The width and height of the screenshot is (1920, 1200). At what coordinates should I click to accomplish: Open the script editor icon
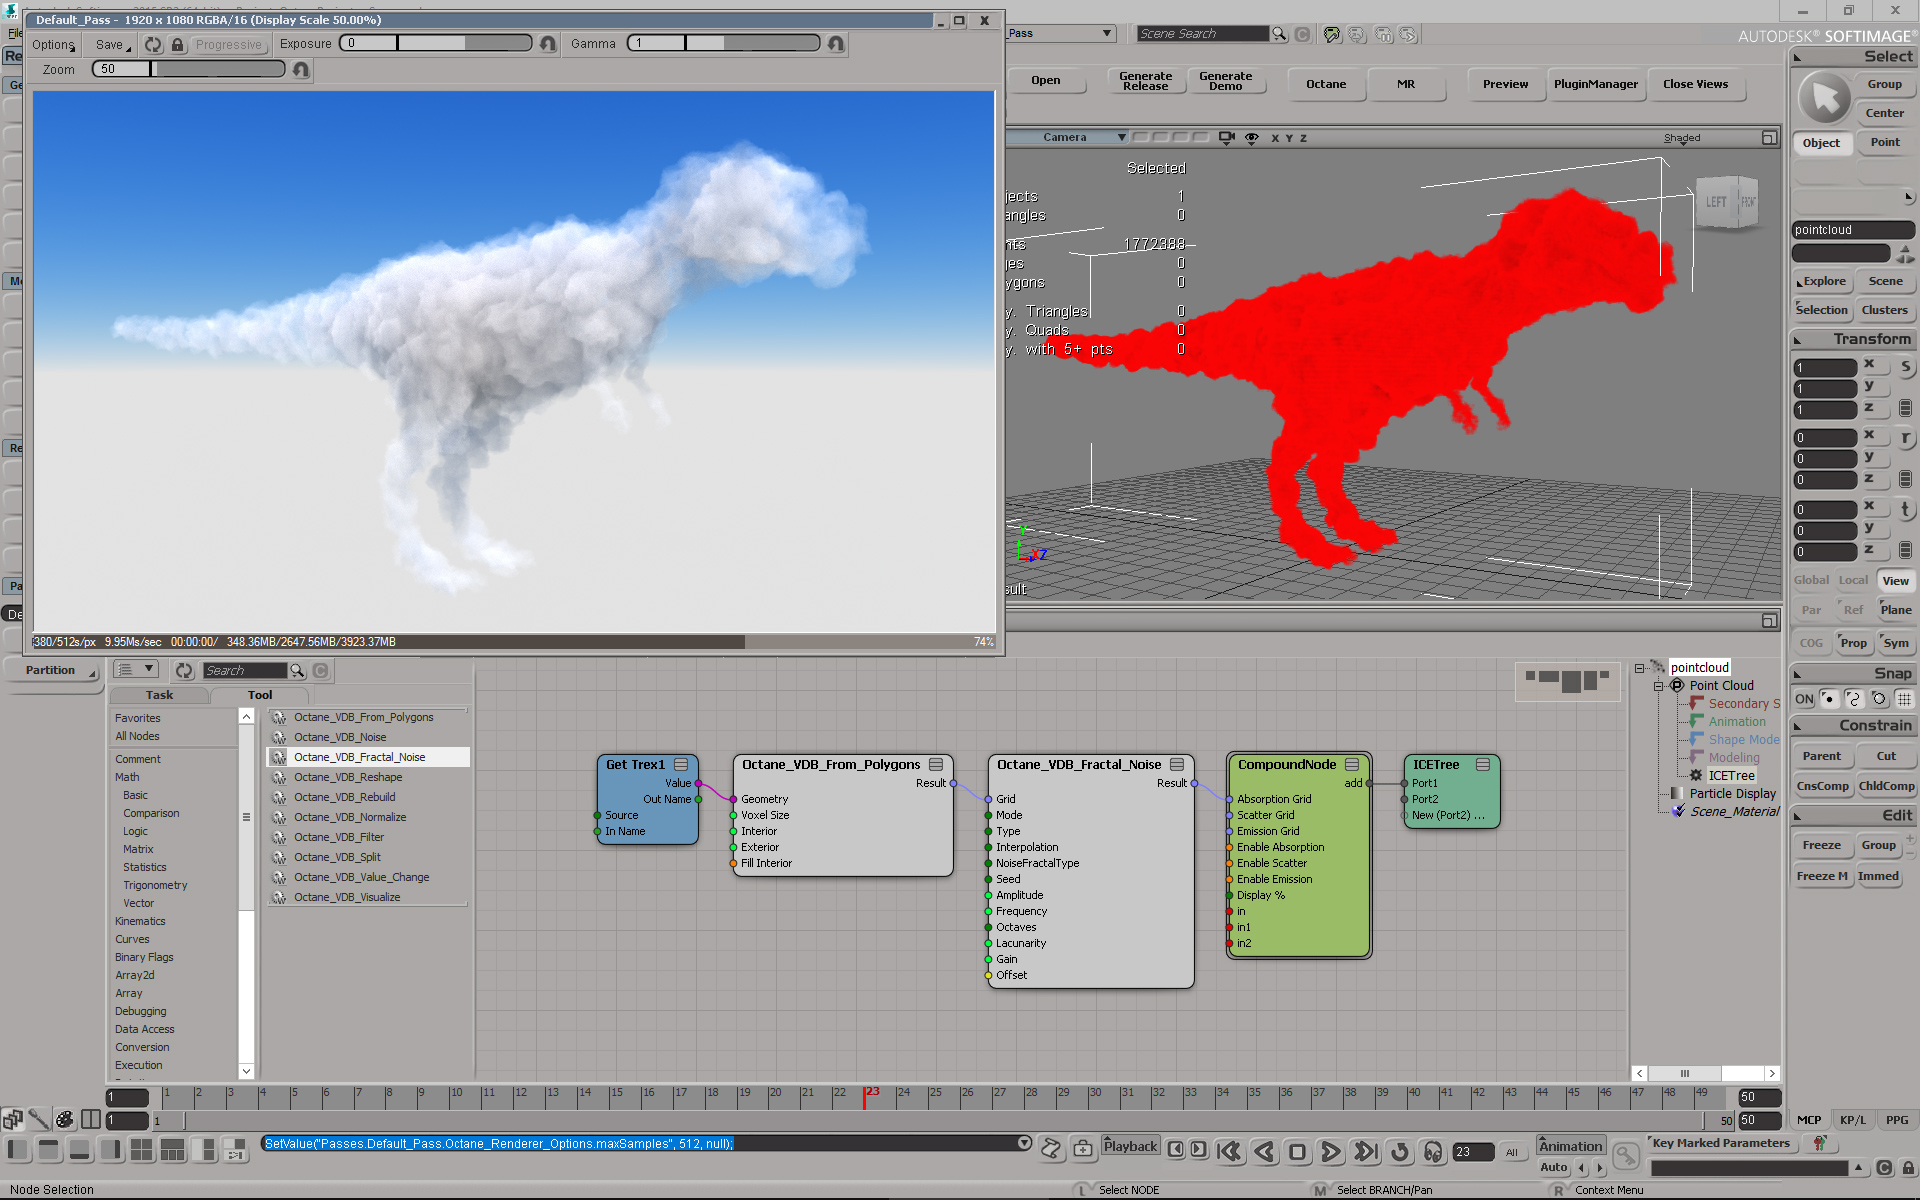[x=1051, y=1149]
